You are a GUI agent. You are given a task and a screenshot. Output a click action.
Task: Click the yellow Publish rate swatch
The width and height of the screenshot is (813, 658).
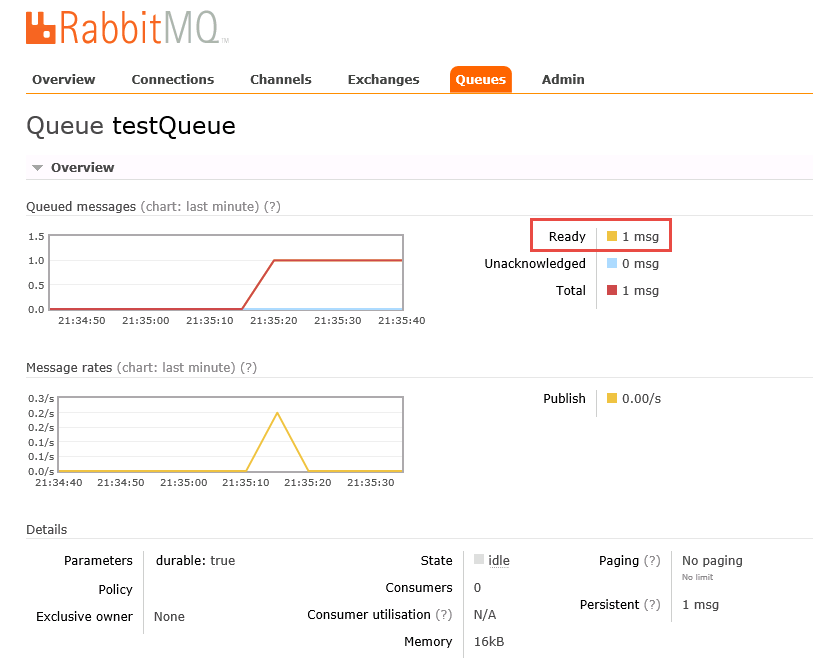coord(612,399)
